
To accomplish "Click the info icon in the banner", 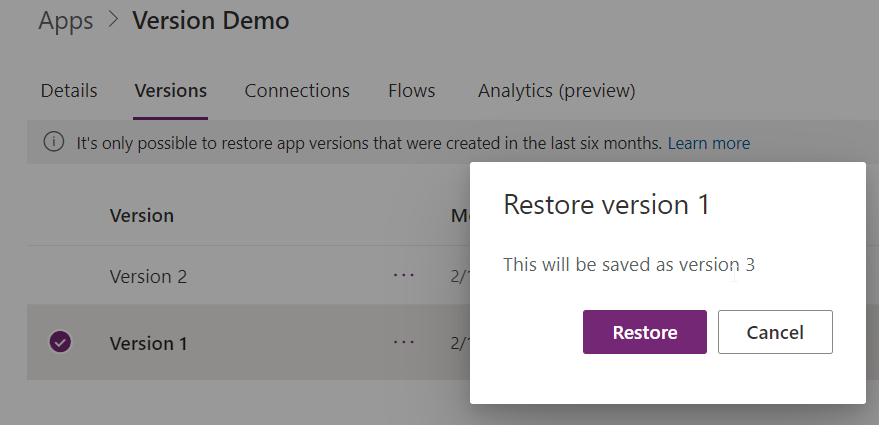I will (54, 142).
